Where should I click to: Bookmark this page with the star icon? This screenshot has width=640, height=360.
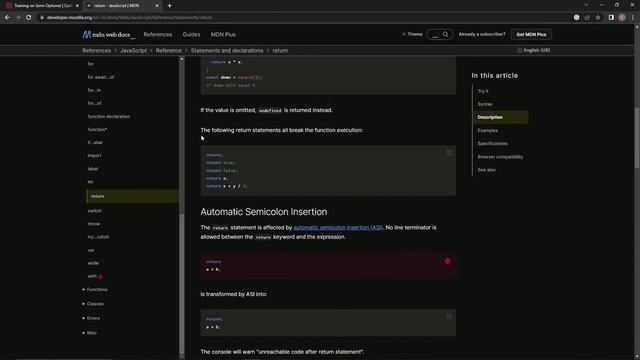click(598, 18)
